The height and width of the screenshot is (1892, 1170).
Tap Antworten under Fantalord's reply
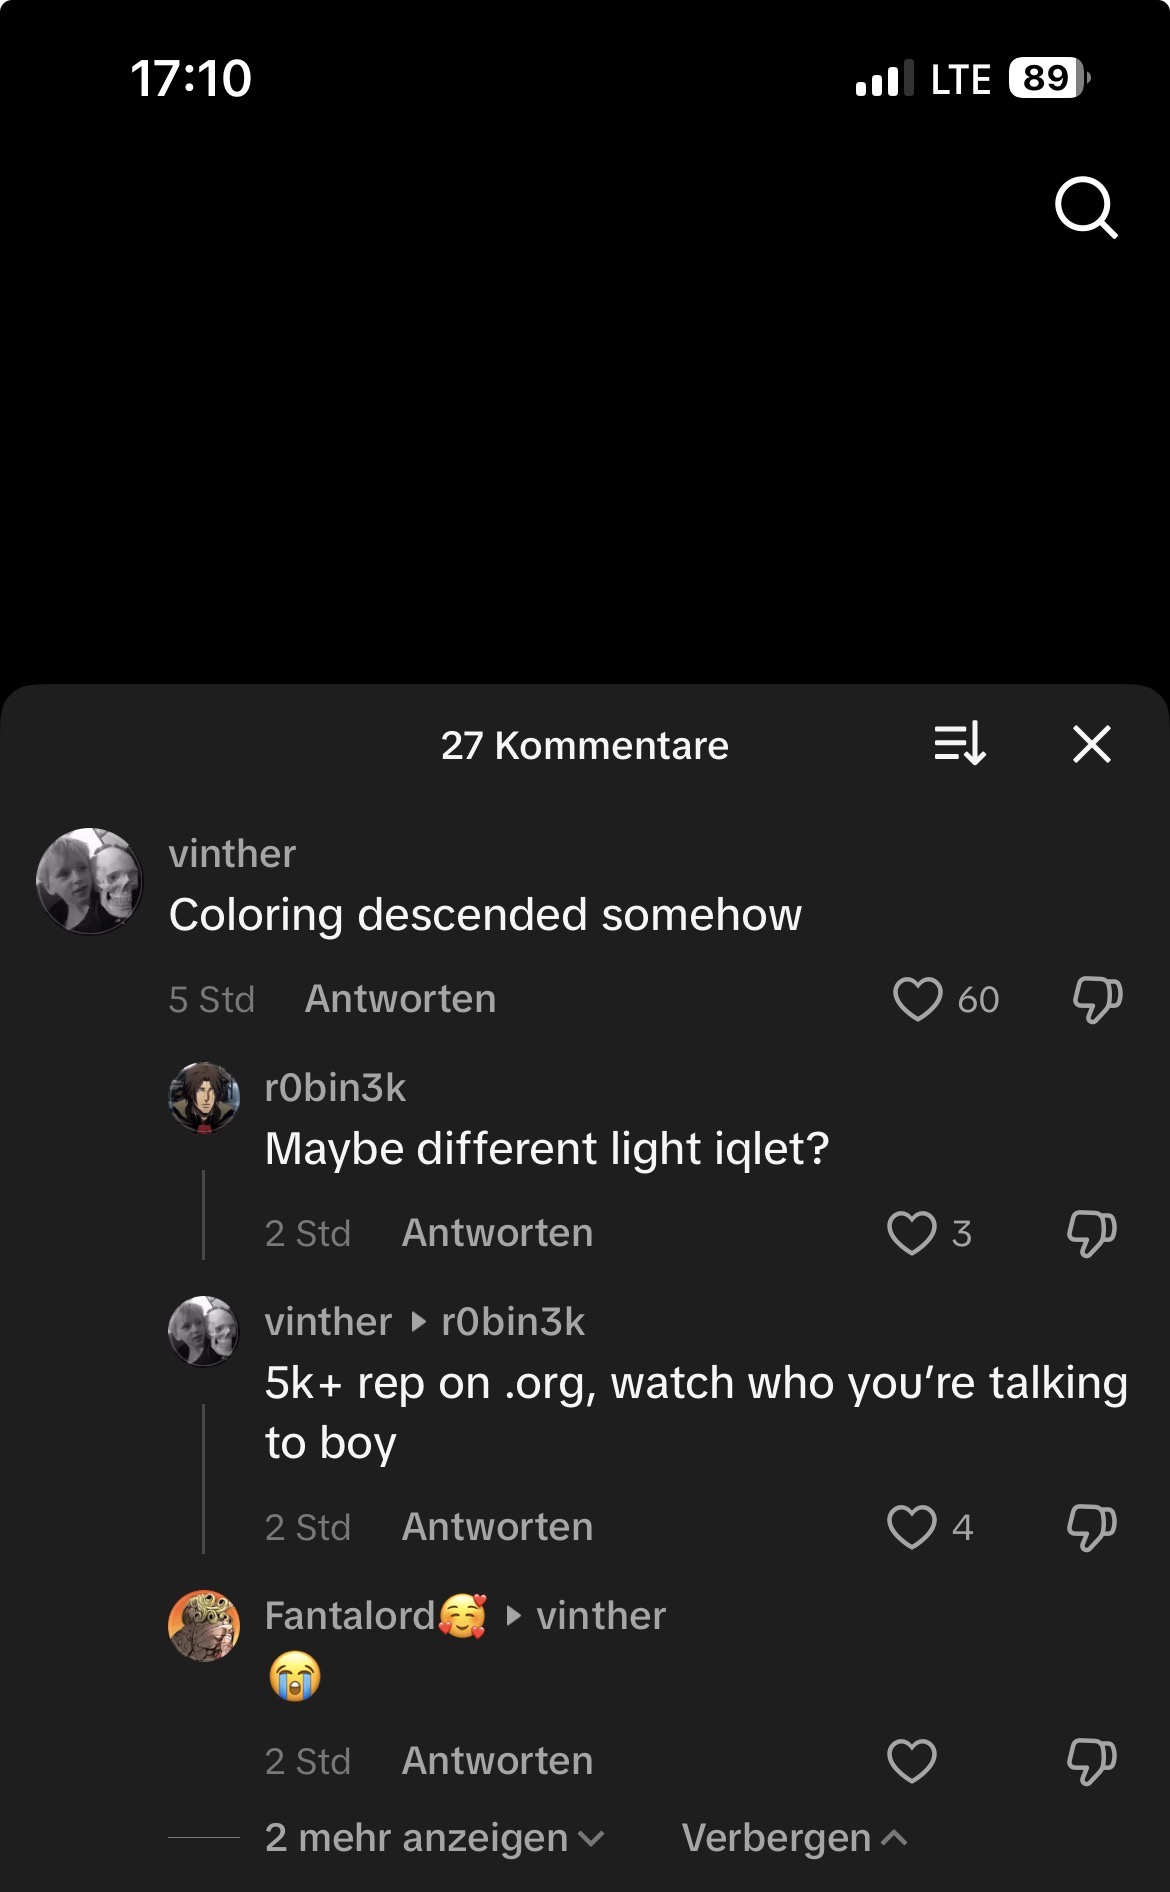497,1761
